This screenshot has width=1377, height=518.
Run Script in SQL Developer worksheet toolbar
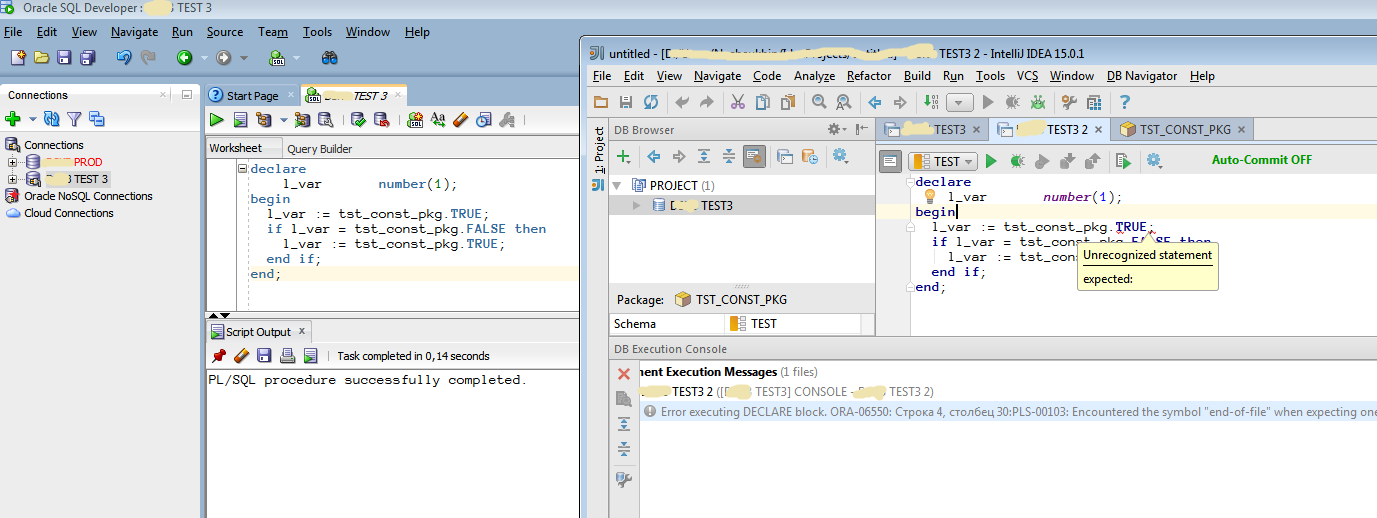click(x=240, y=120)
